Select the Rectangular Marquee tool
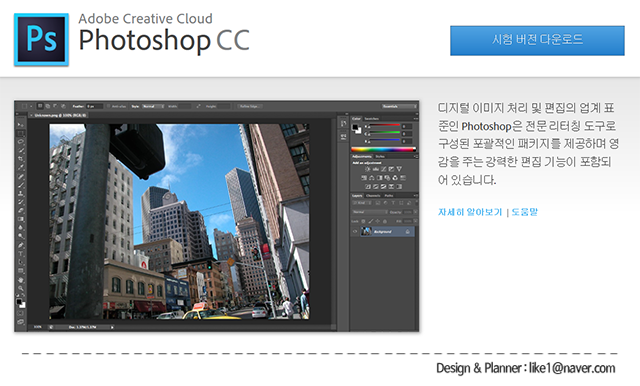 click(20, 133)
